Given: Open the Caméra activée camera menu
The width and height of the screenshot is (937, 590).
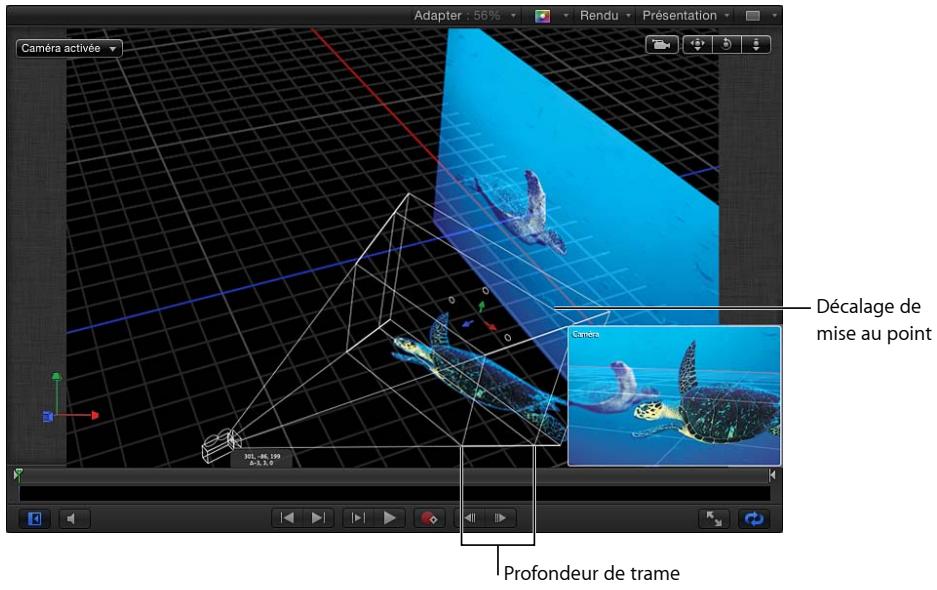Looking at the screenshot, I should [69, 48].
